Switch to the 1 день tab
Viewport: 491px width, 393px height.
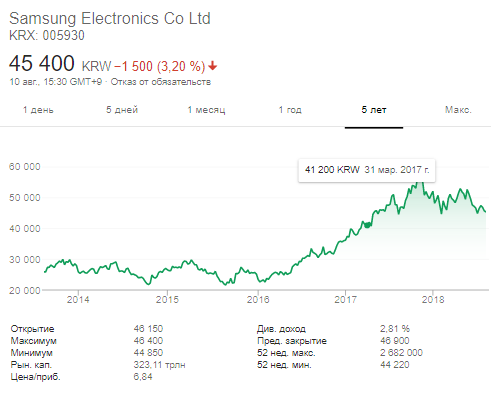(x=38, y=110)
